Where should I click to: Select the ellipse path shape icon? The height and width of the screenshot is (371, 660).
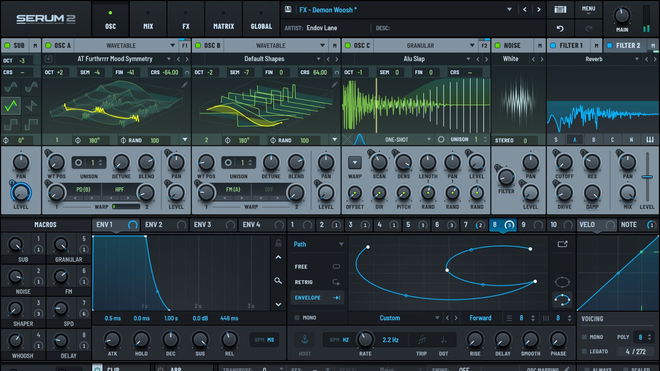click(x=562, y=282)
